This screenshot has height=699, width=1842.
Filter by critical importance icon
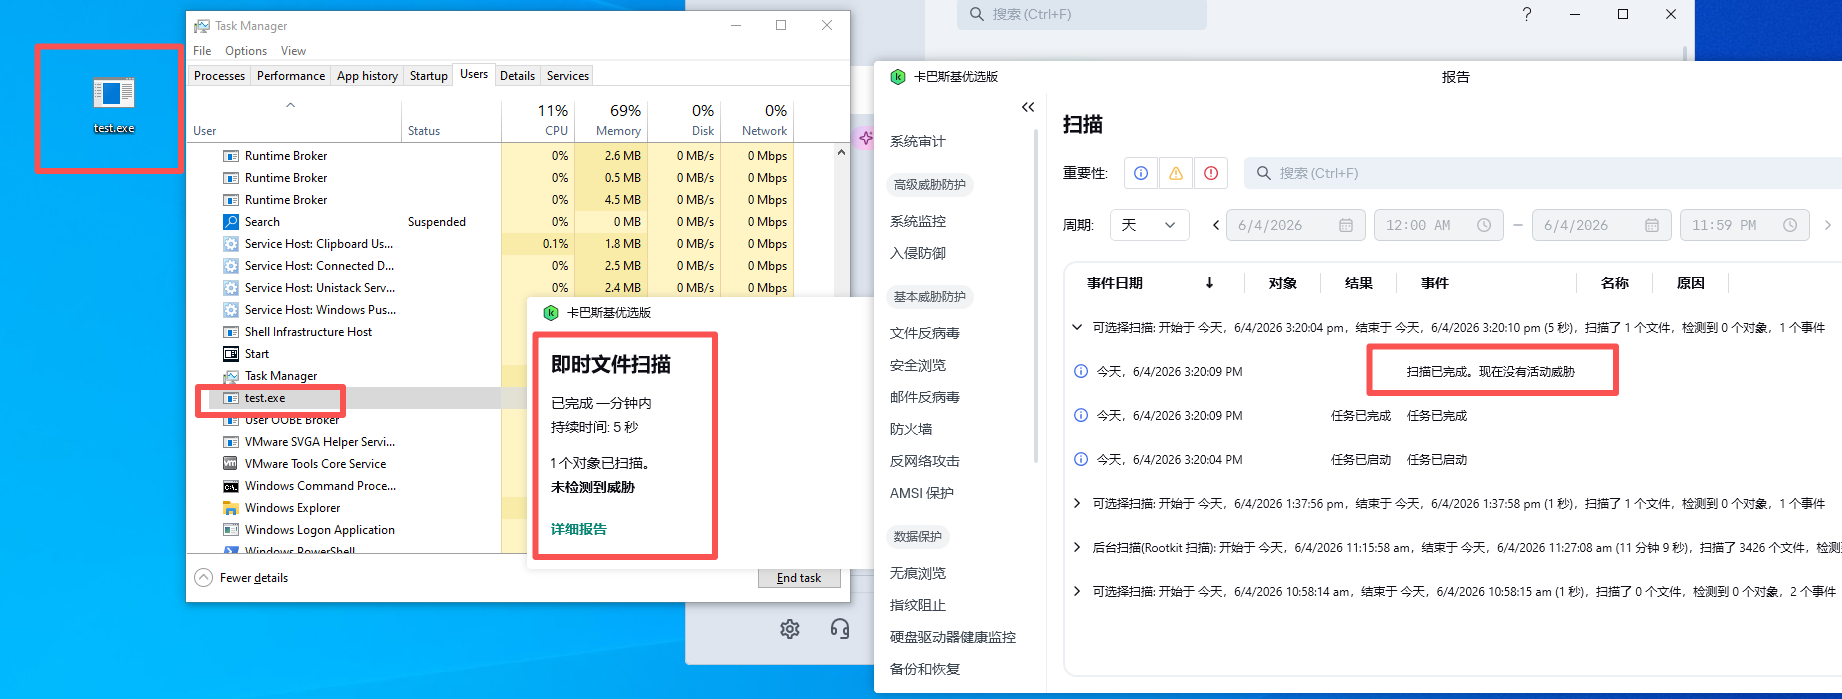pos(1211,173)
